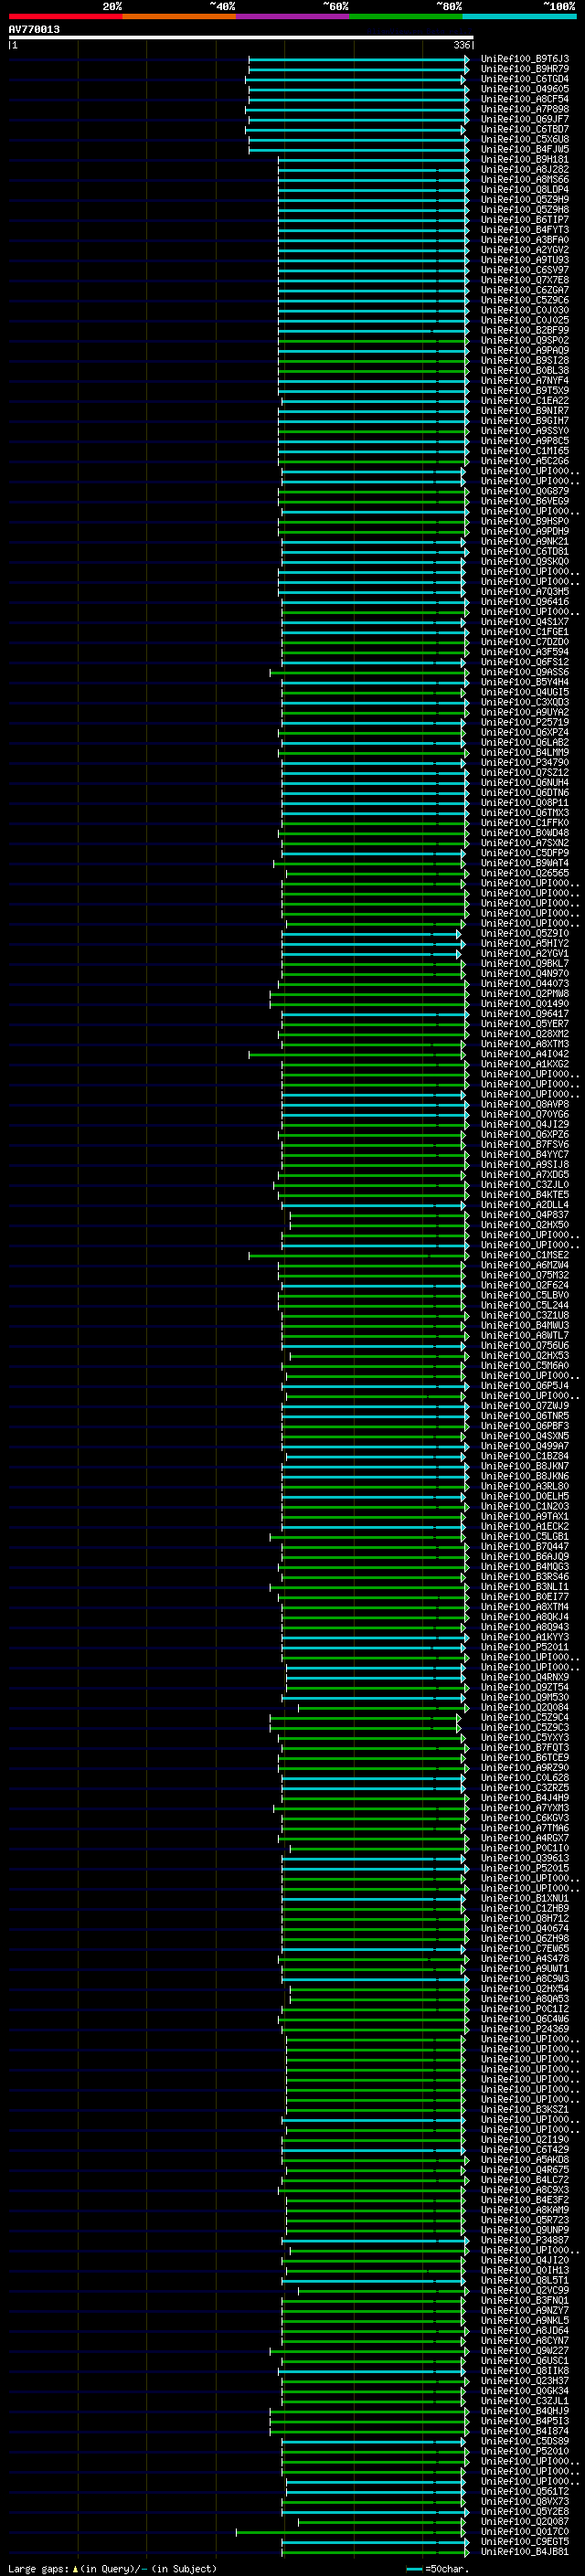Click the green ~80% identity legend segment
Viewport: 585px width, 2576px height.
click(406, 16)
